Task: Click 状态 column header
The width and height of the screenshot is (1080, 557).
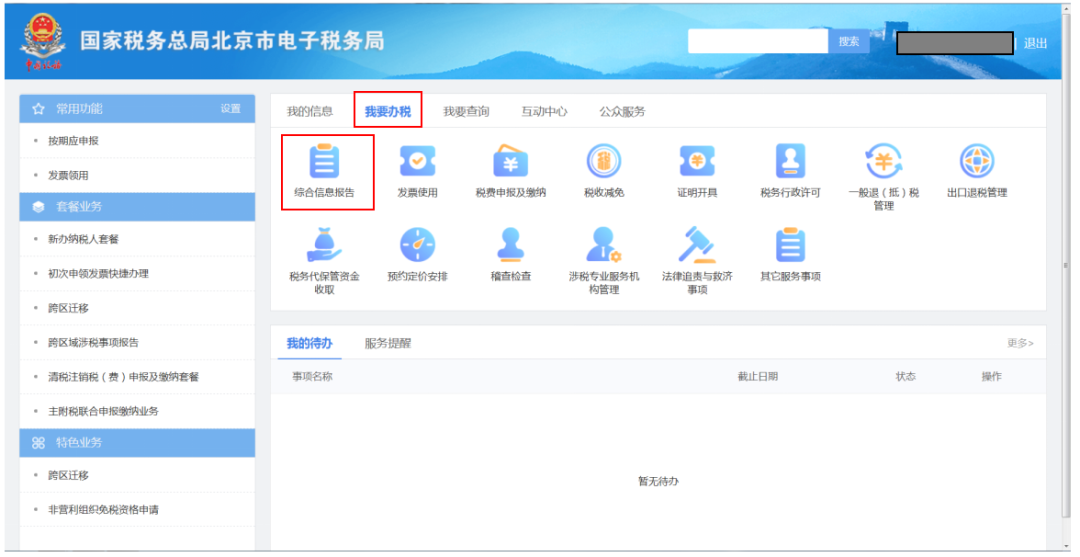Action: [x=905, y=376]
